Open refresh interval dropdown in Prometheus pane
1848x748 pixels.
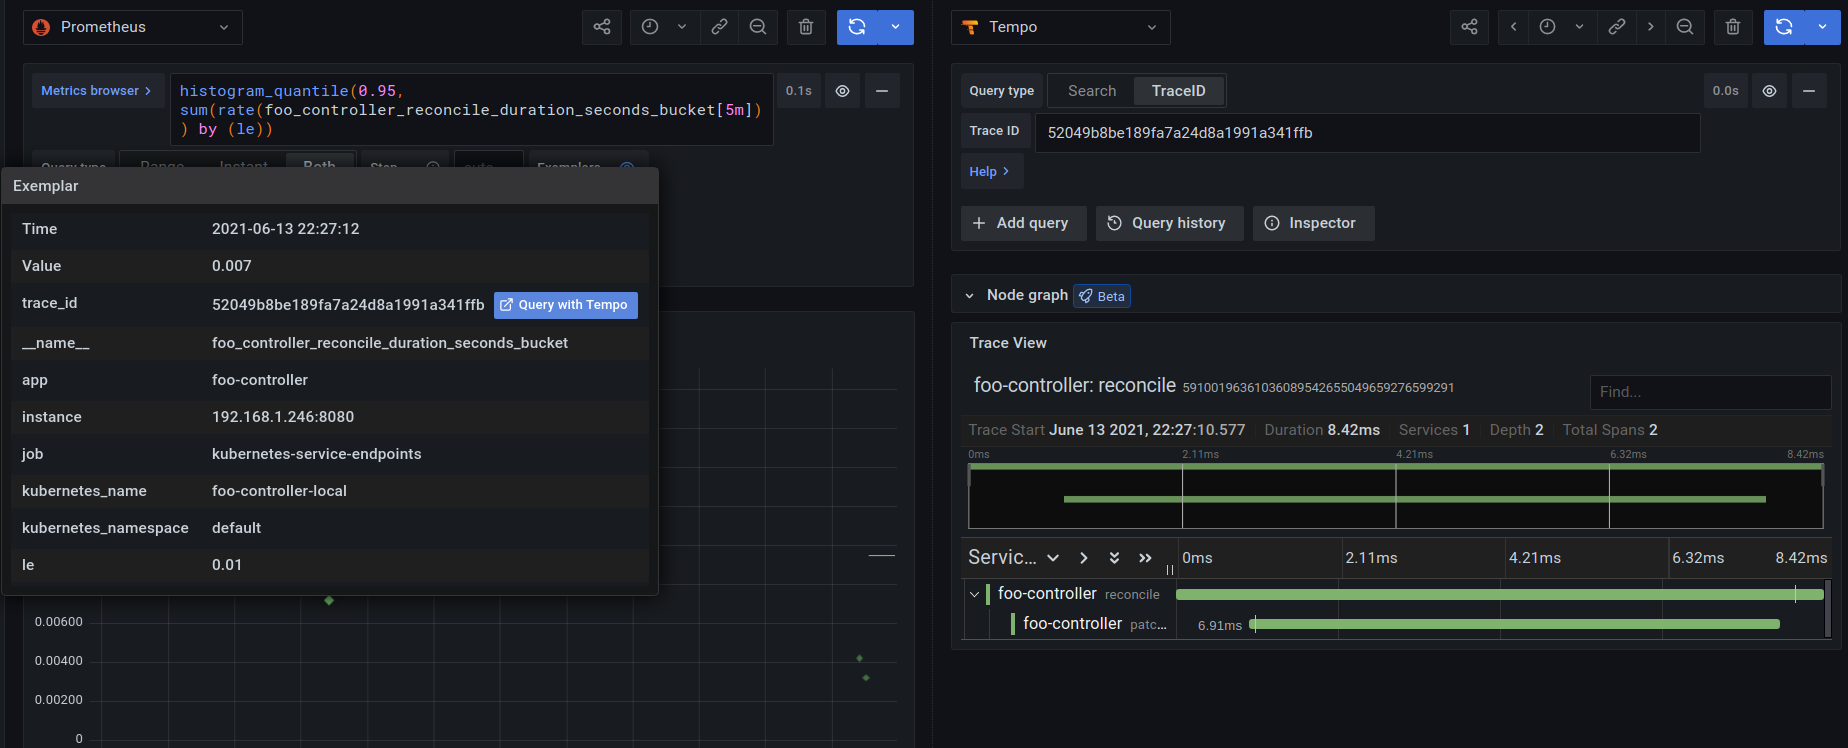(895, 27)
